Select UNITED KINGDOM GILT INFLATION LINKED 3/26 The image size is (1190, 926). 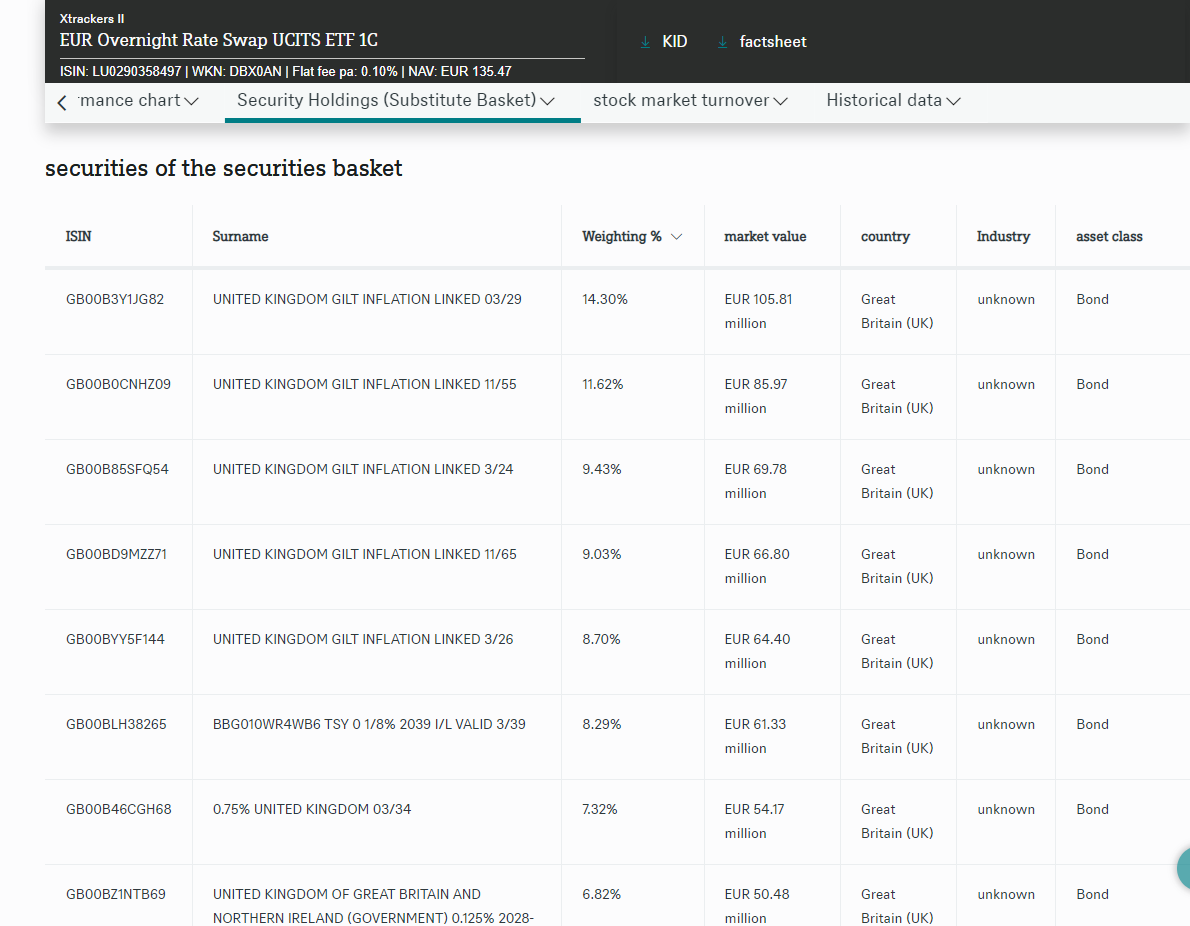[363, 639]
